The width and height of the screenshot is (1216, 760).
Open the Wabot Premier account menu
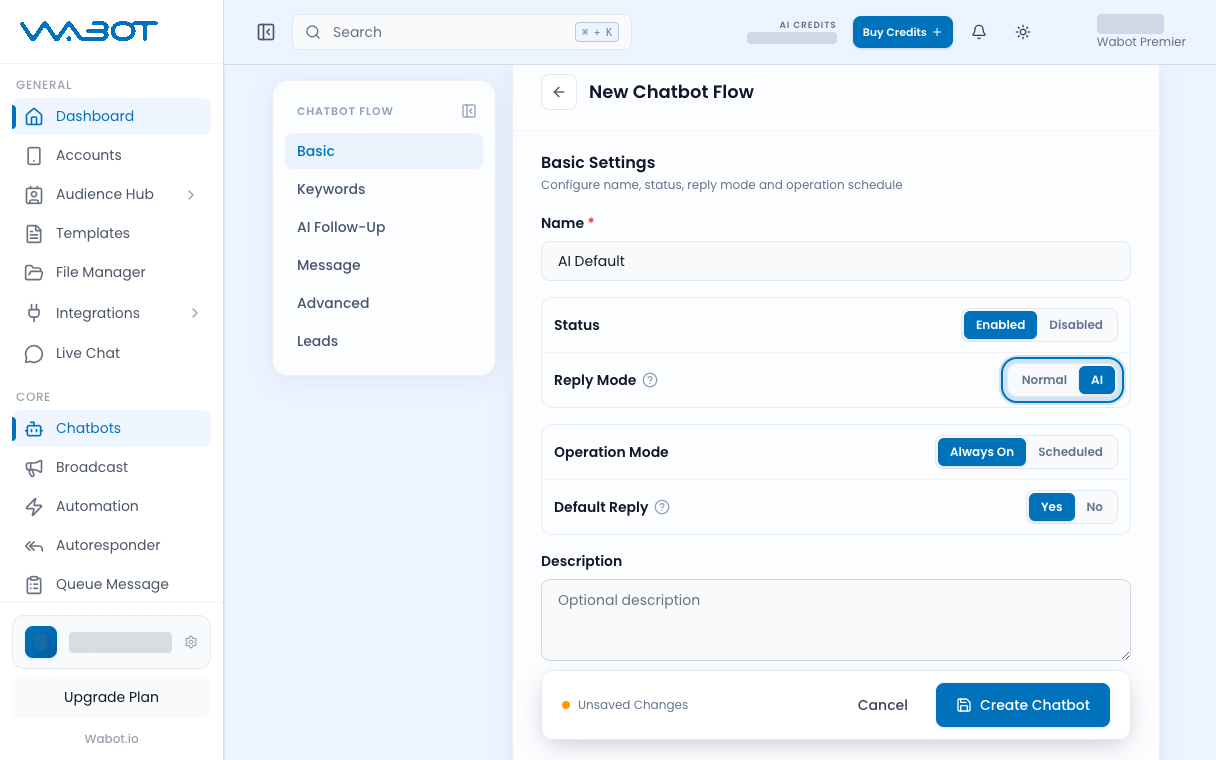click(x=1141, y=31)
